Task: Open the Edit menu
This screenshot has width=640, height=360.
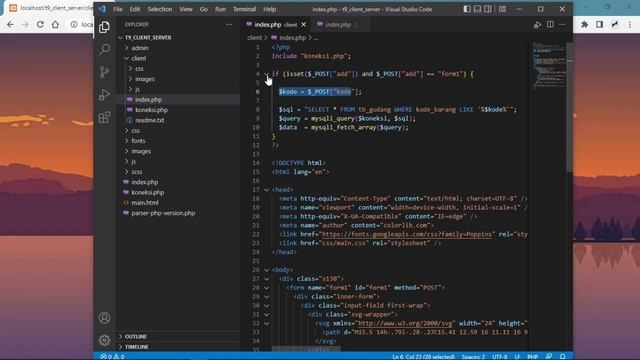Action: [135, 9]
